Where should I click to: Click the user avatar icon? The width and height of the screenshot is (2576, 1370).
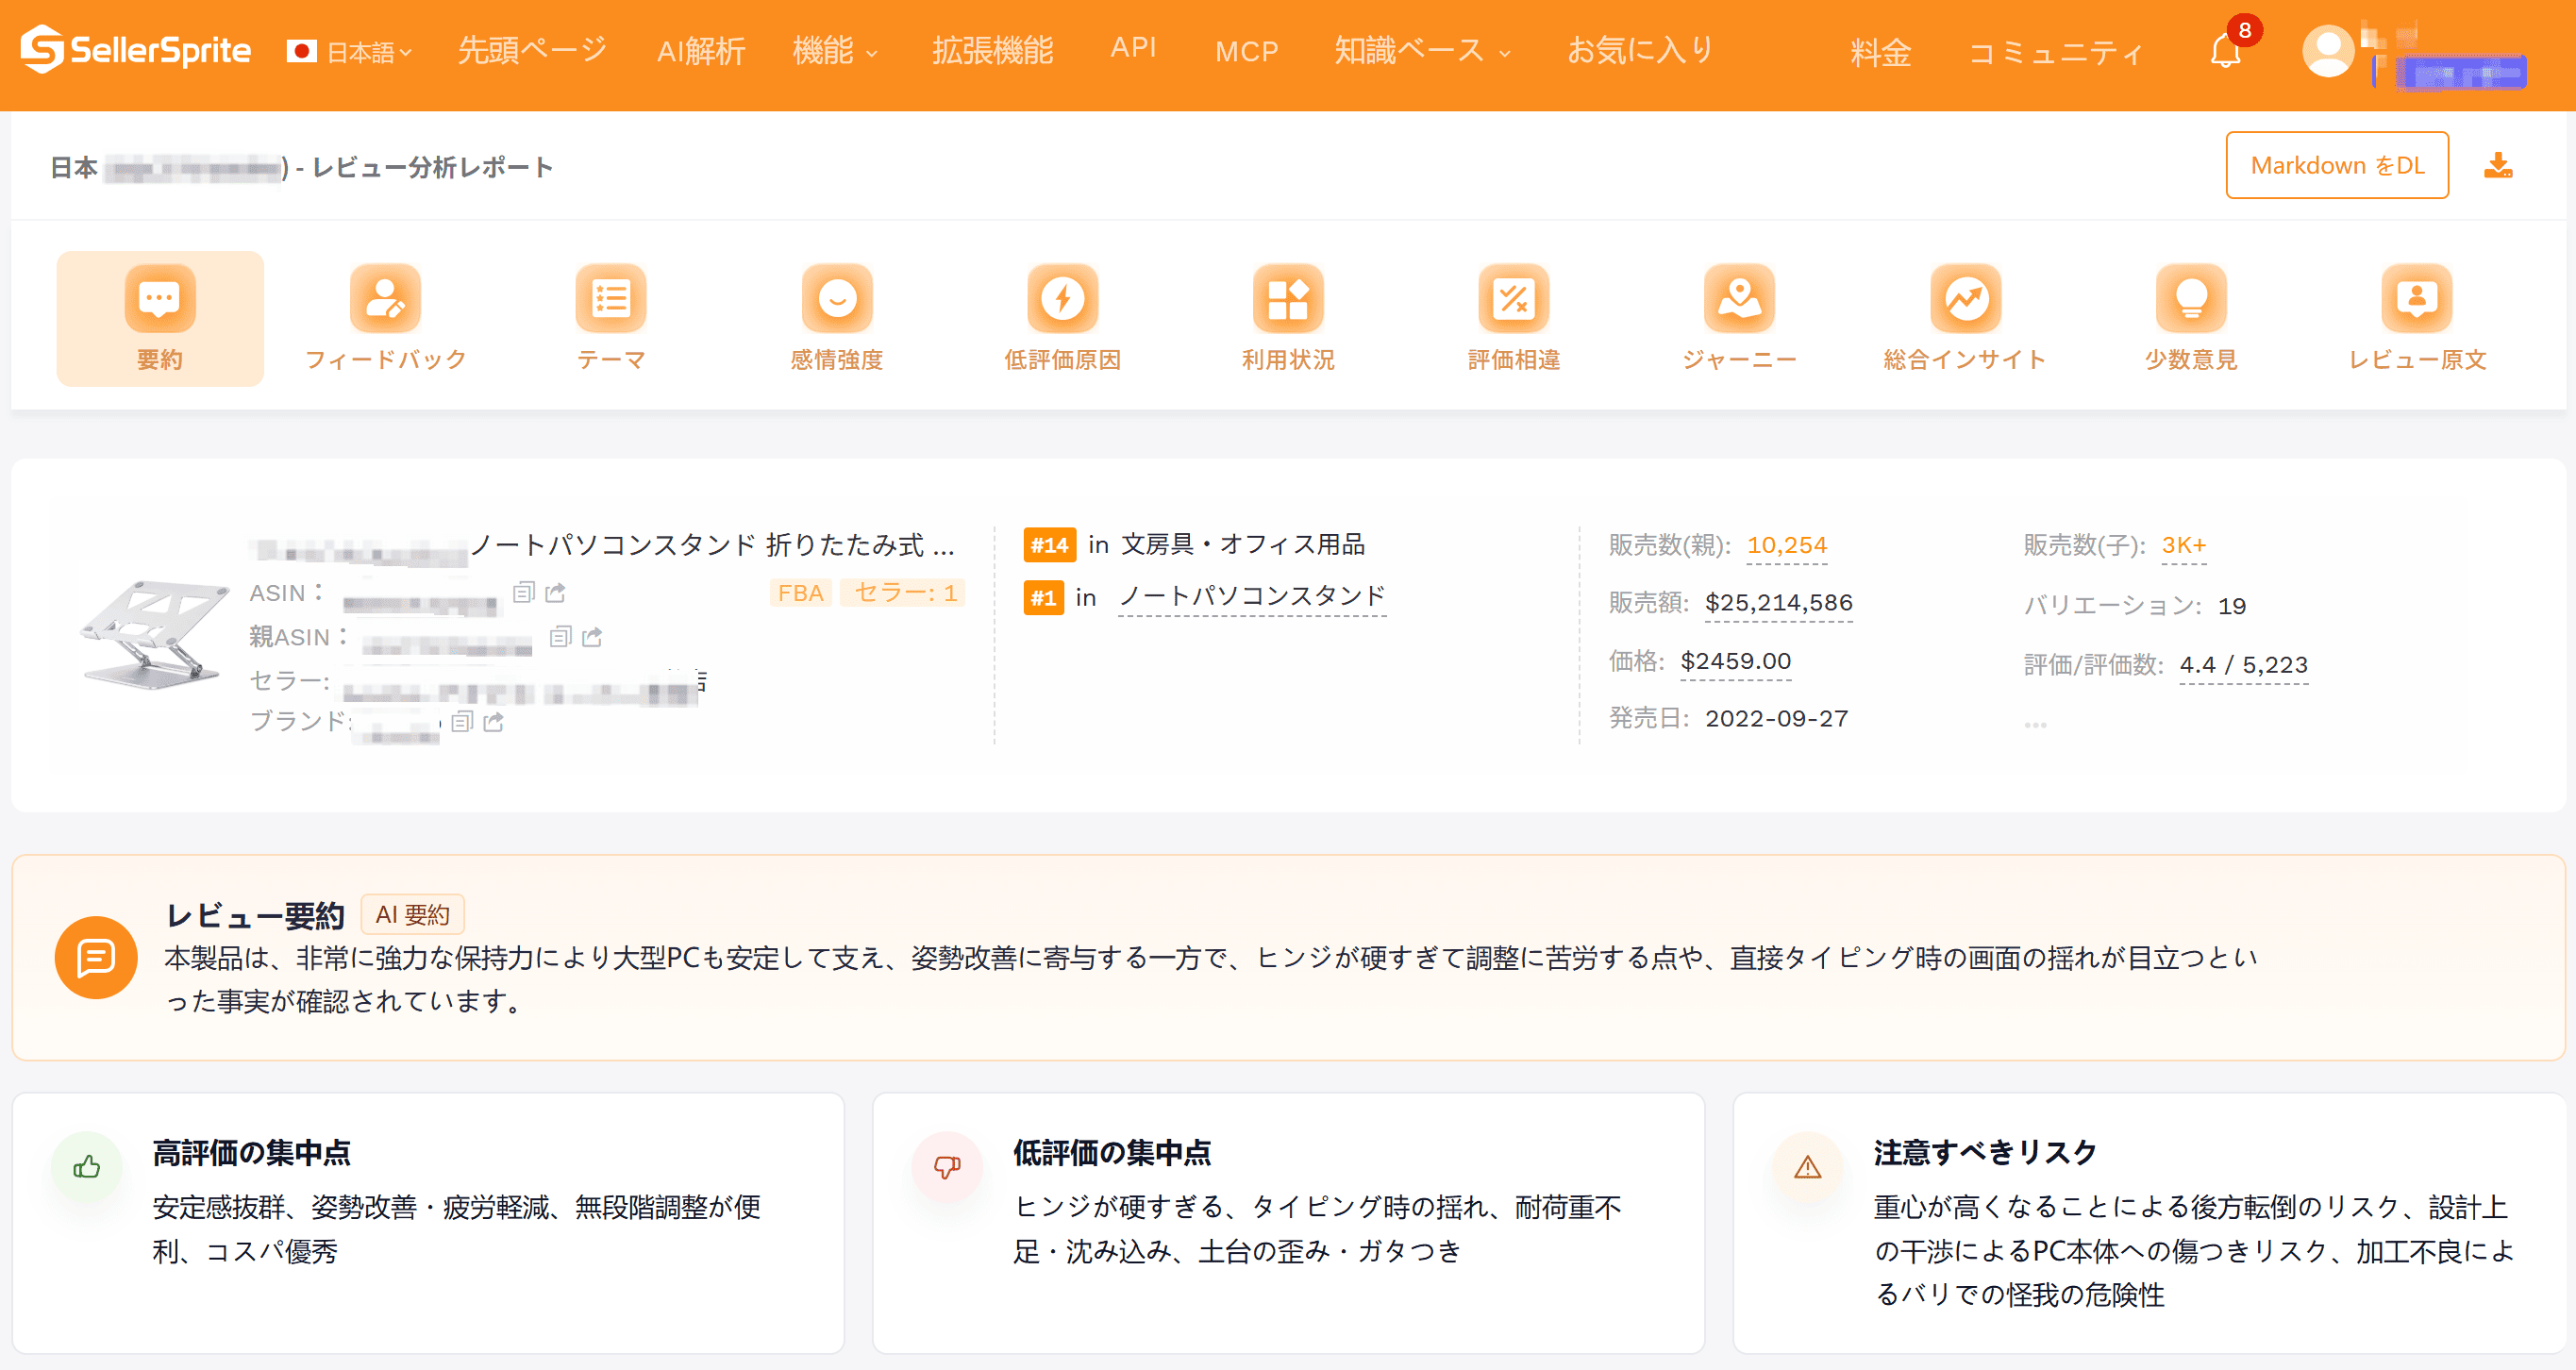(x=2328, y=50)
